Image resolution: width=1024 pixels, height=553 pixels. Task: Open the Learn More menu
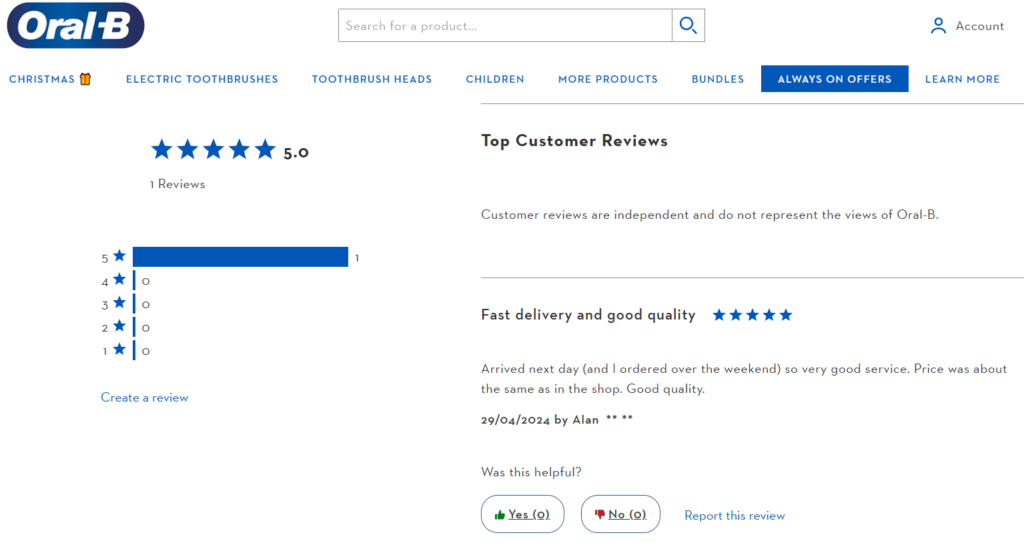[963, 79]
